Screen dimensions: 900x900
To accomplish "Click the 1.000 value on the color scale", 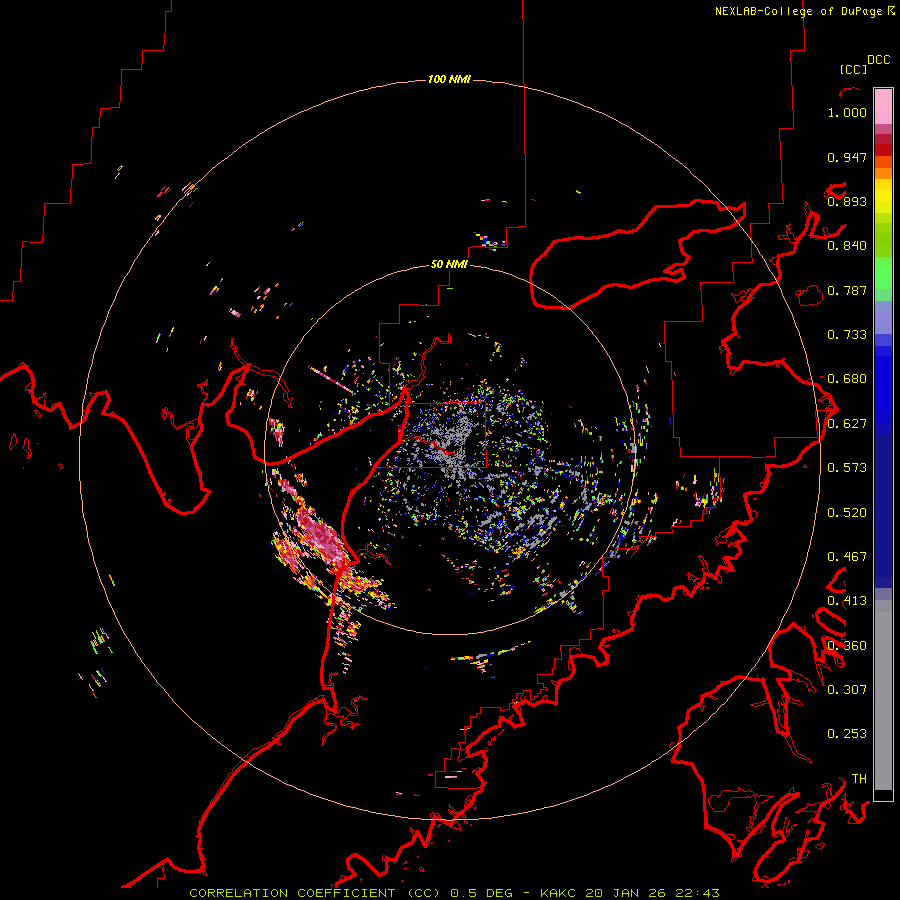I will (847, 112).
